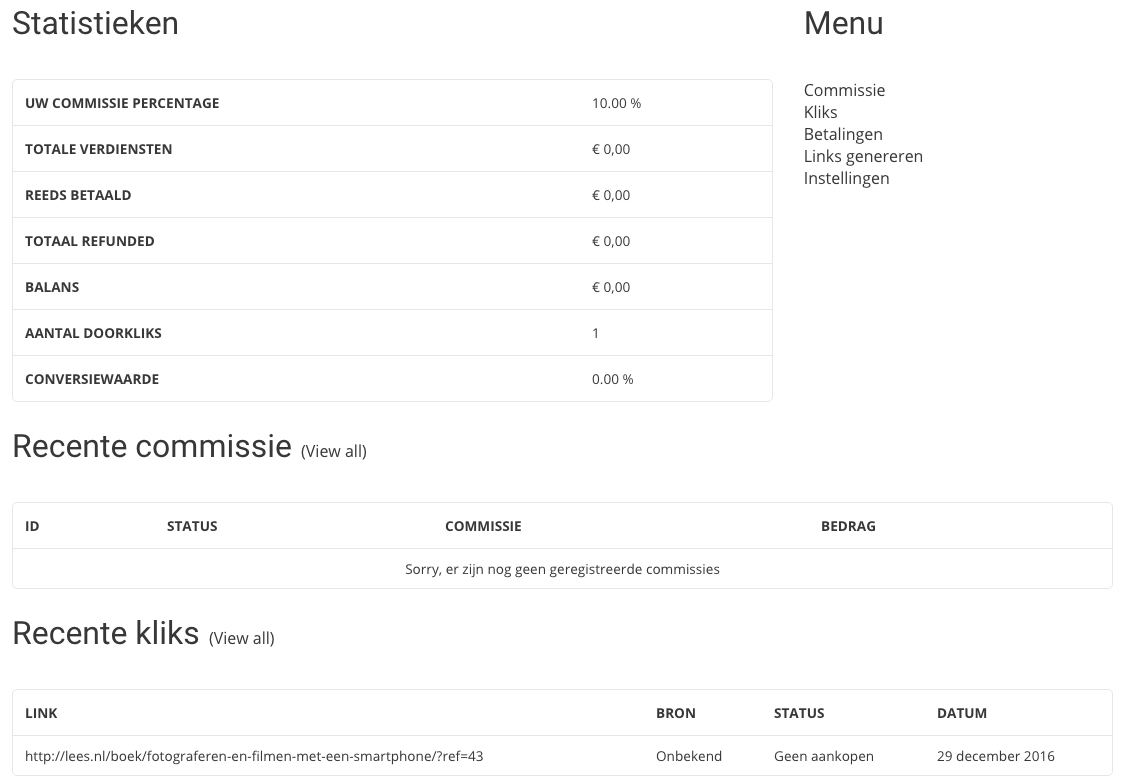1125x784 pixels.
Task: Click the Conversiewaarde 0.00 % value
Action: [x=612, y=379]
